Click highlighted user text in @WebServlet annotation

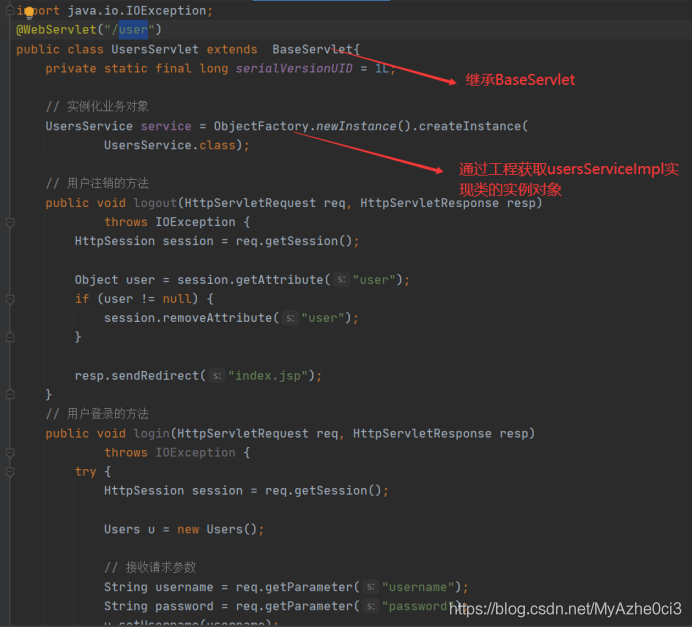(x=133, y=30)
